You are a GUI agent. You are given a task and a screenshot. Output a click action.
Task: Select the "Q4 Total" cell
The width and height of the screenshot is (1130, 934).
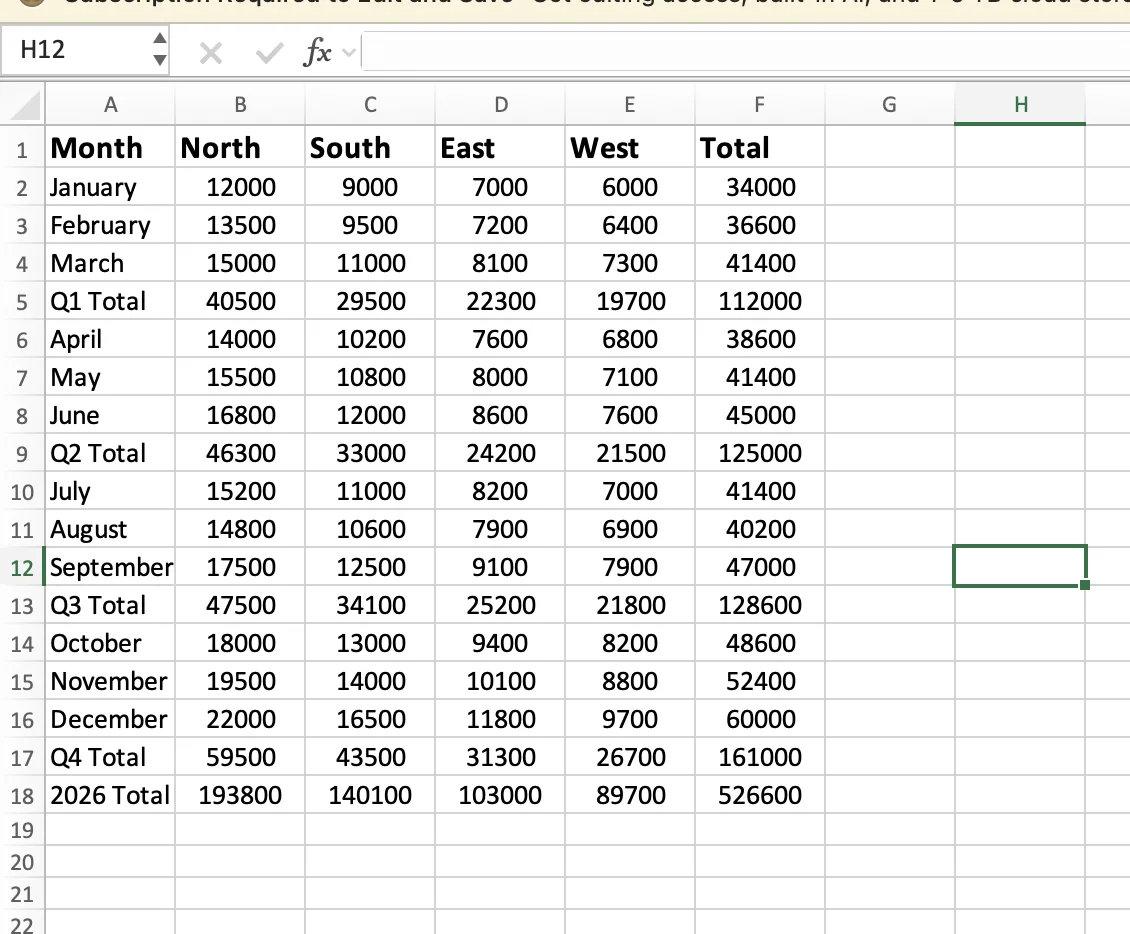[110, 757]
